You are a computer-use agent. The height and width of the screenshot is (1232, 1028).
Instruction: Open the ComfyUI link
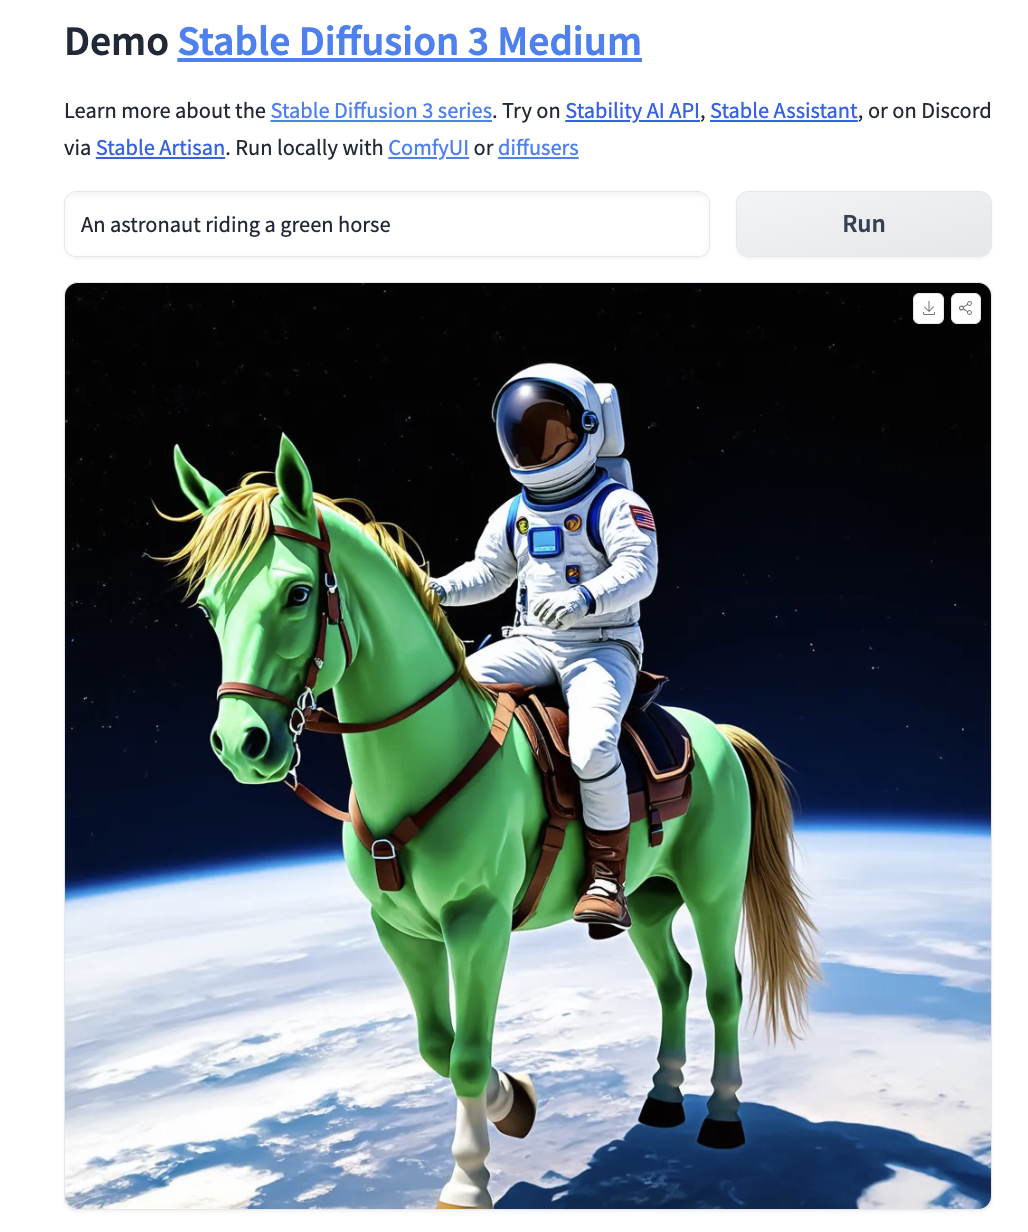coord(428,148)
